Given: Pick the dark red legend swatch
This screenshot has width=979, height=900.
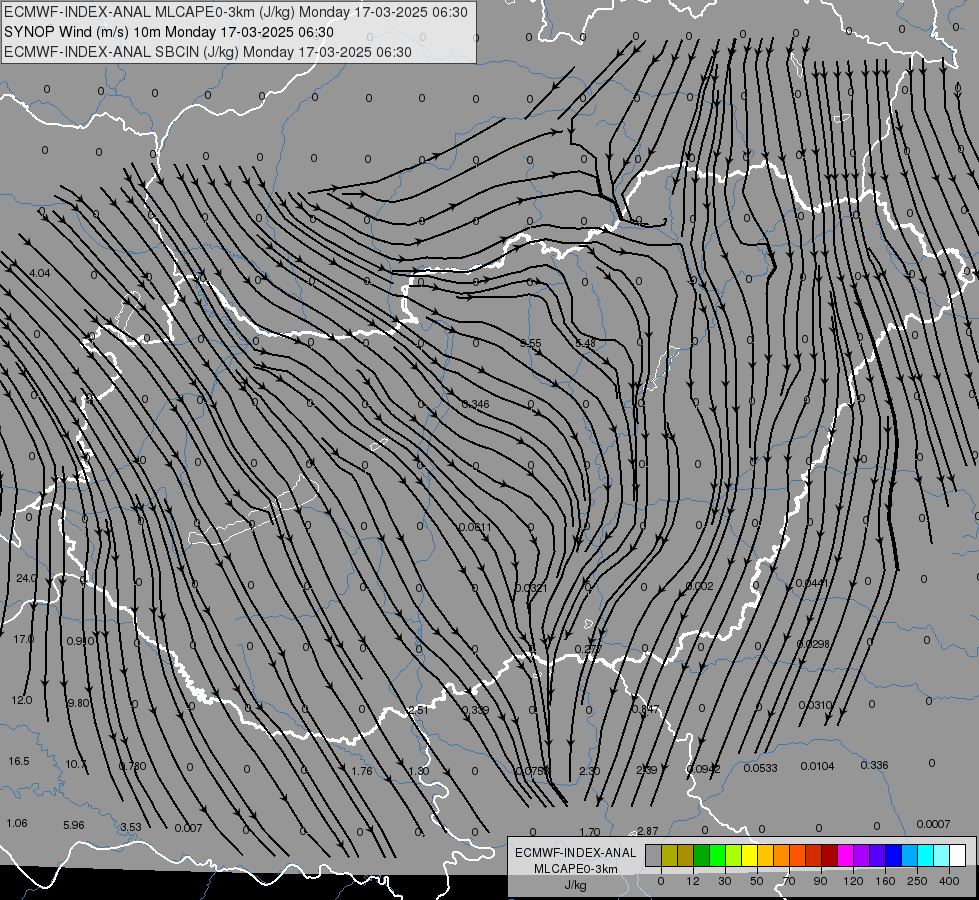Looking at the screenshot, I should 830,855.
